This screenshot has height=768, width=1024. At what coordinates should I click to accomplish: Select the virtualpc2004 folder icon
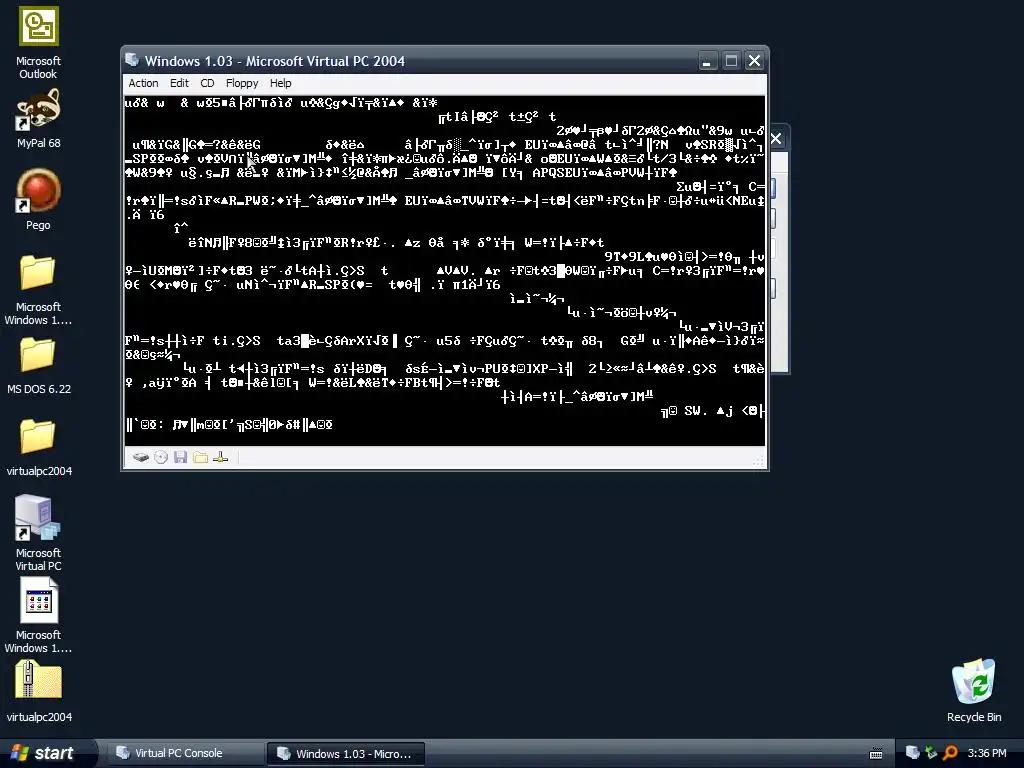click(x=39, y=447)
